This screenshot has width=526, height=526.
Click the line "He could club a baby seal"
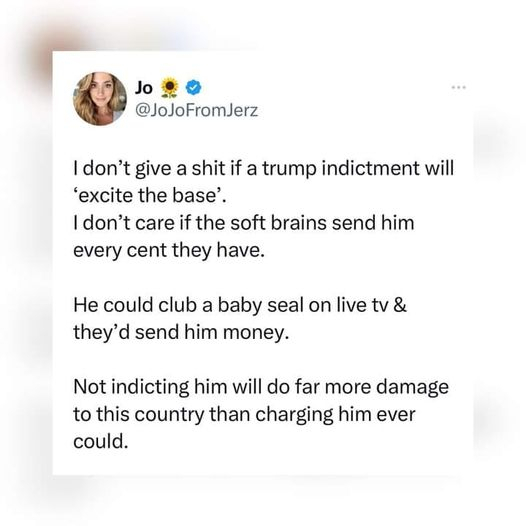(240, 305)
